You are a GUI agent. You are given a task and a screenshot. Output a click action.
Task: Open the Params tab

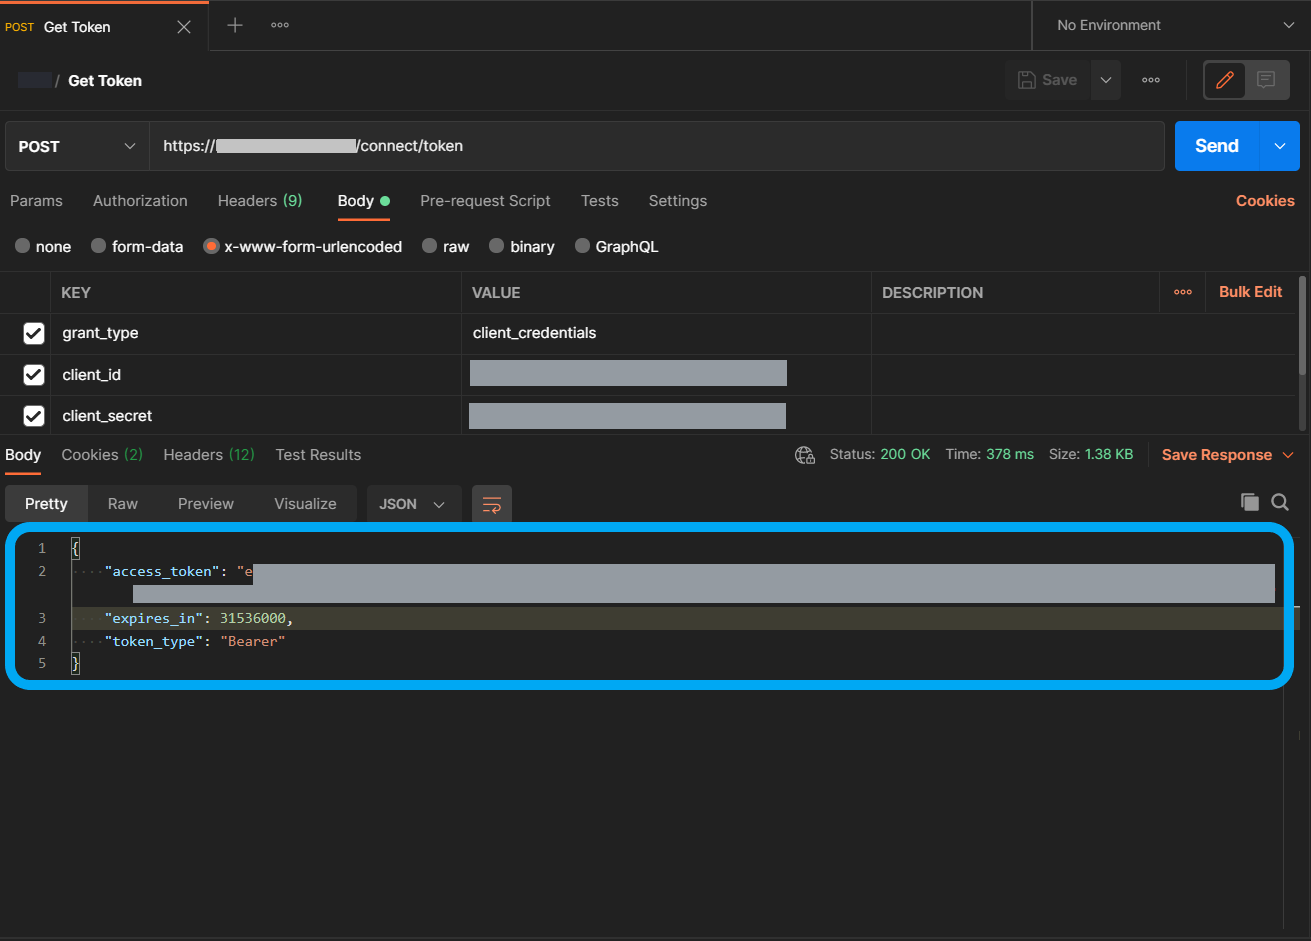(36, 201)
